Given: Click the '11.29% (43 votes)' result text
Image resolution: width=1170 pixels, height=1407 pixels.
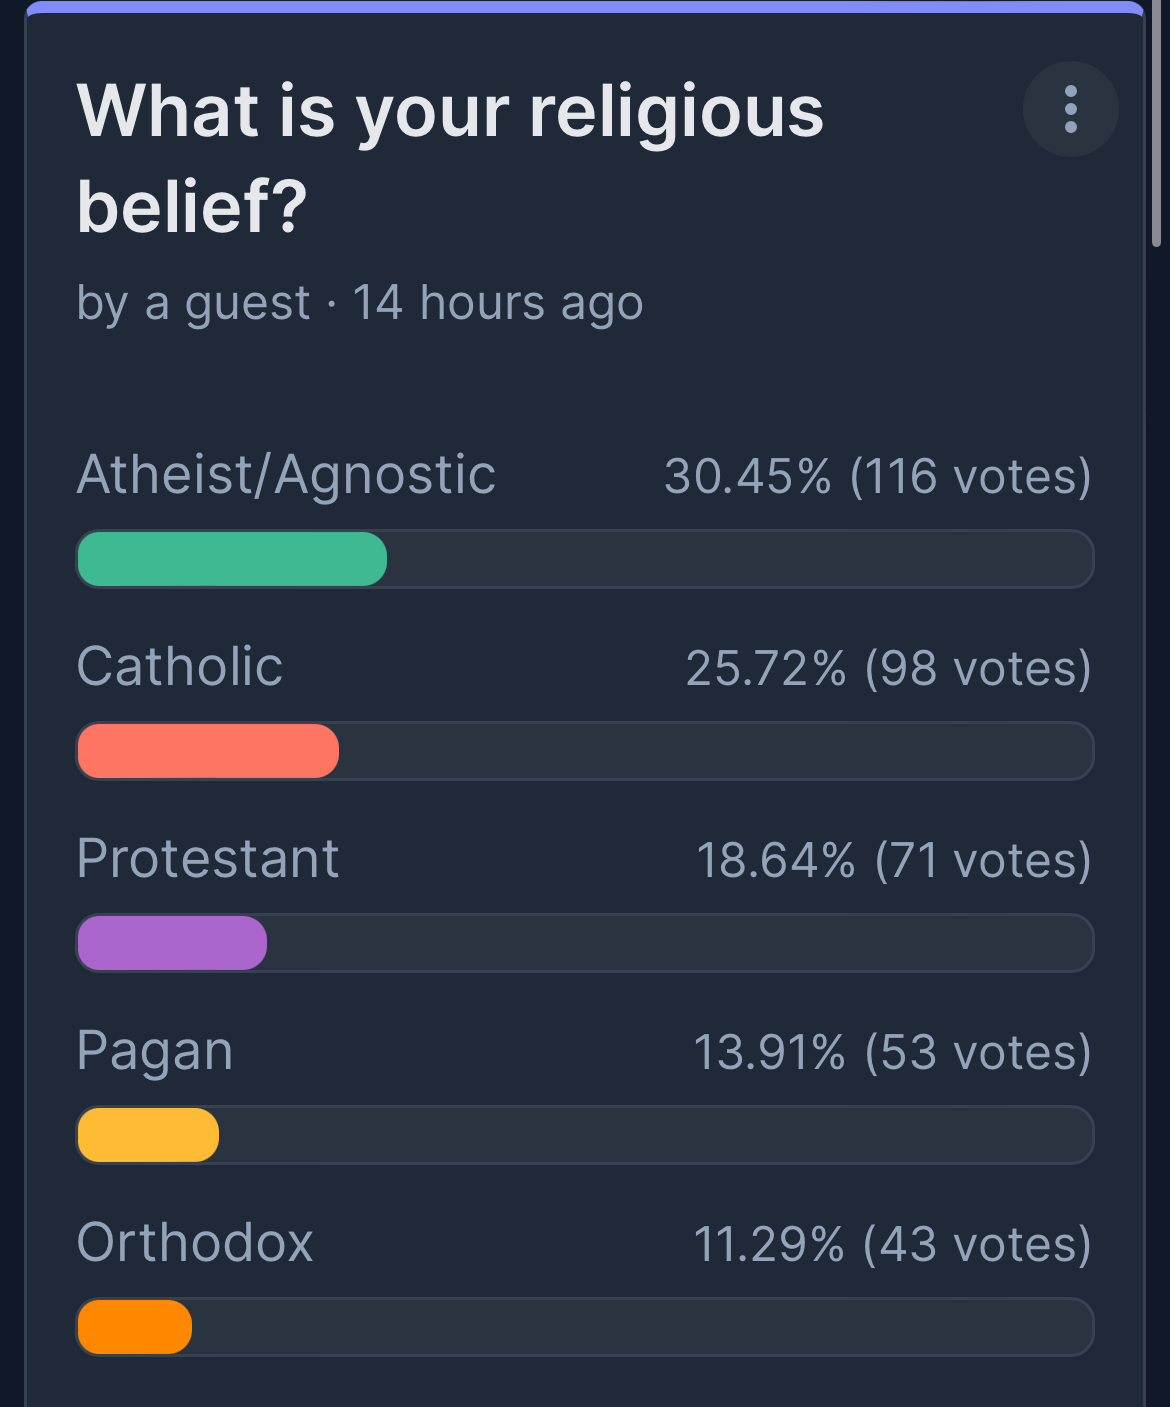Looking at the screenshot, I should pos(893,1244).
